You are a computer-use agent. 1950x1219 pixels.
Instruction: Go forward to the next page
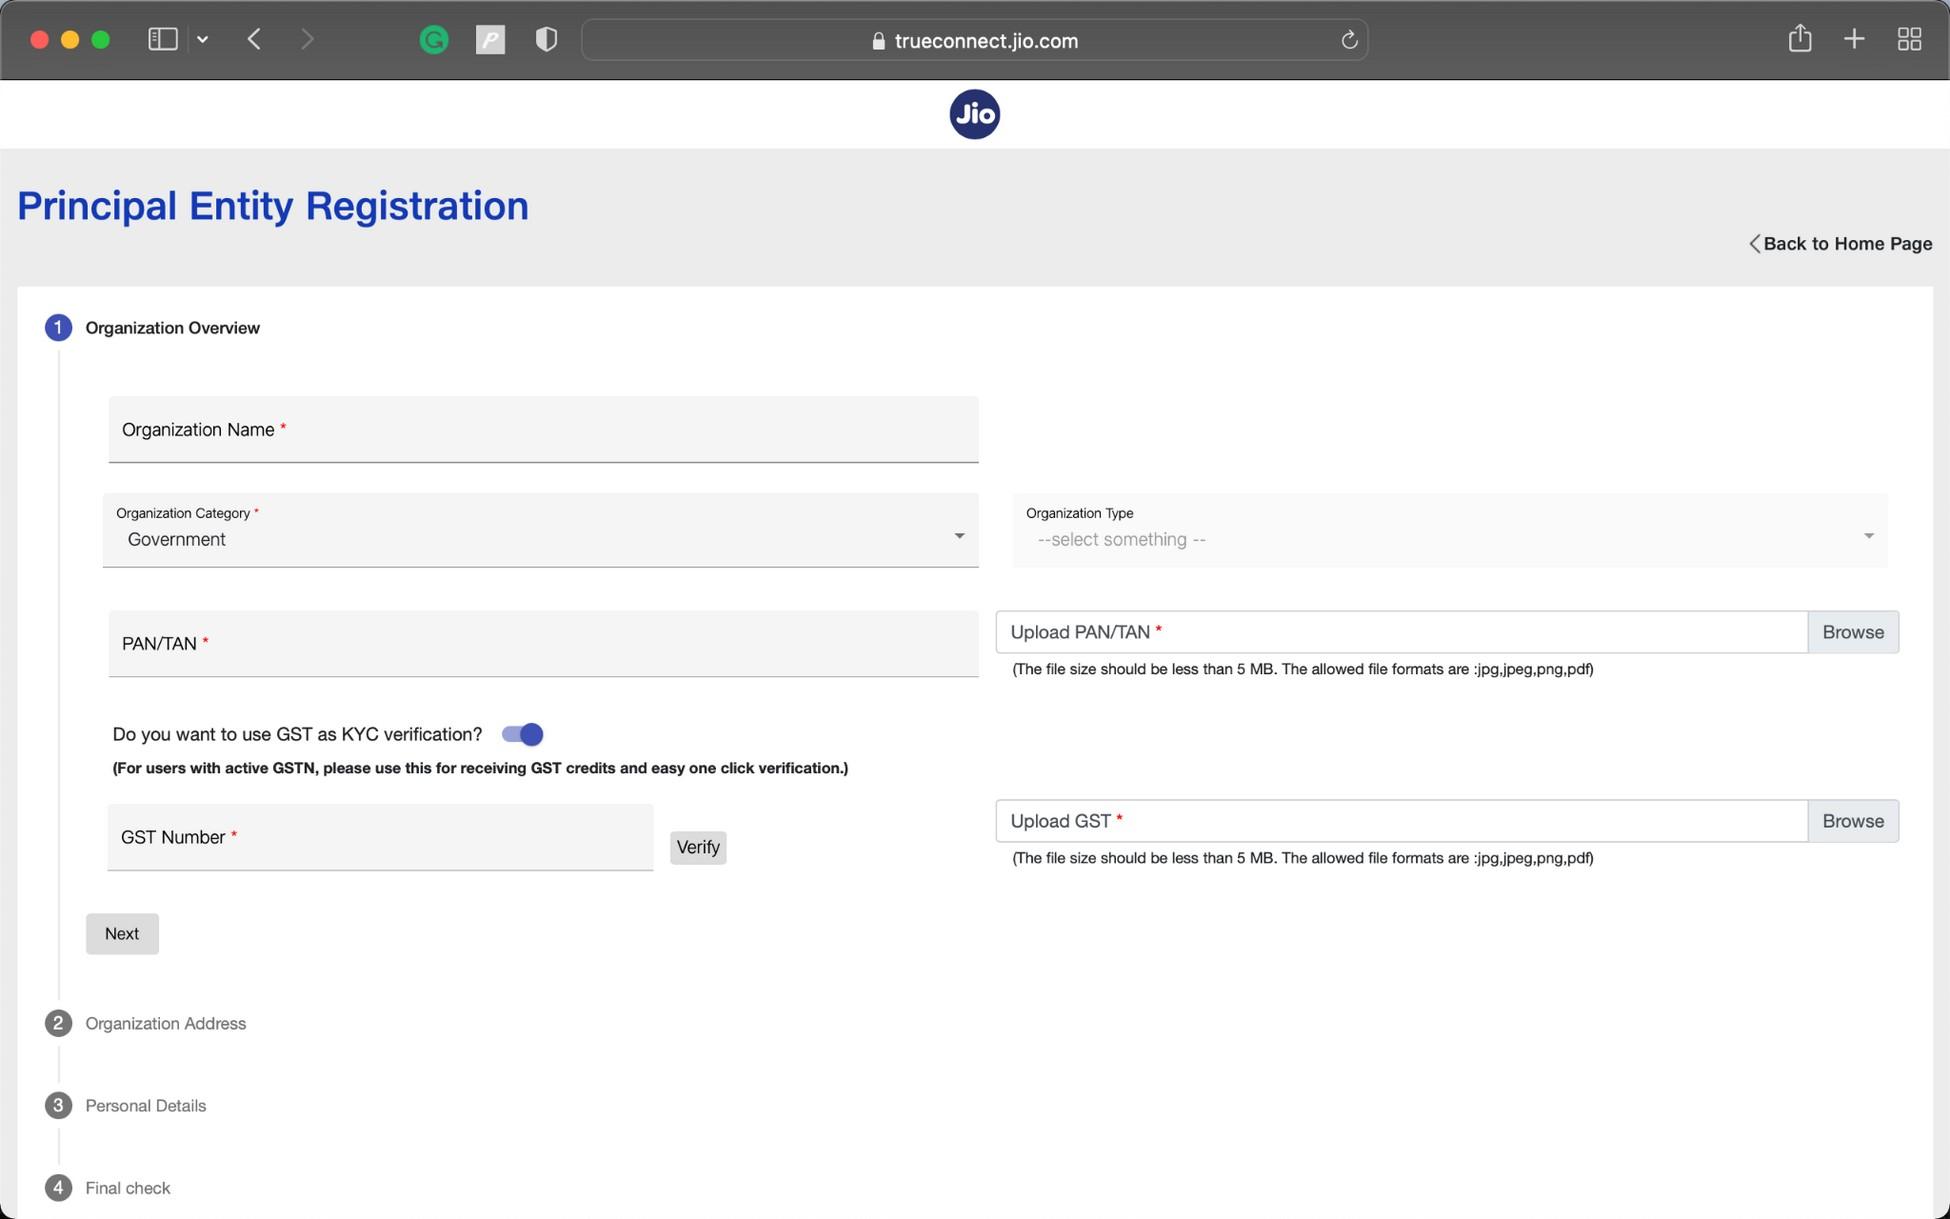pos(307,39)
